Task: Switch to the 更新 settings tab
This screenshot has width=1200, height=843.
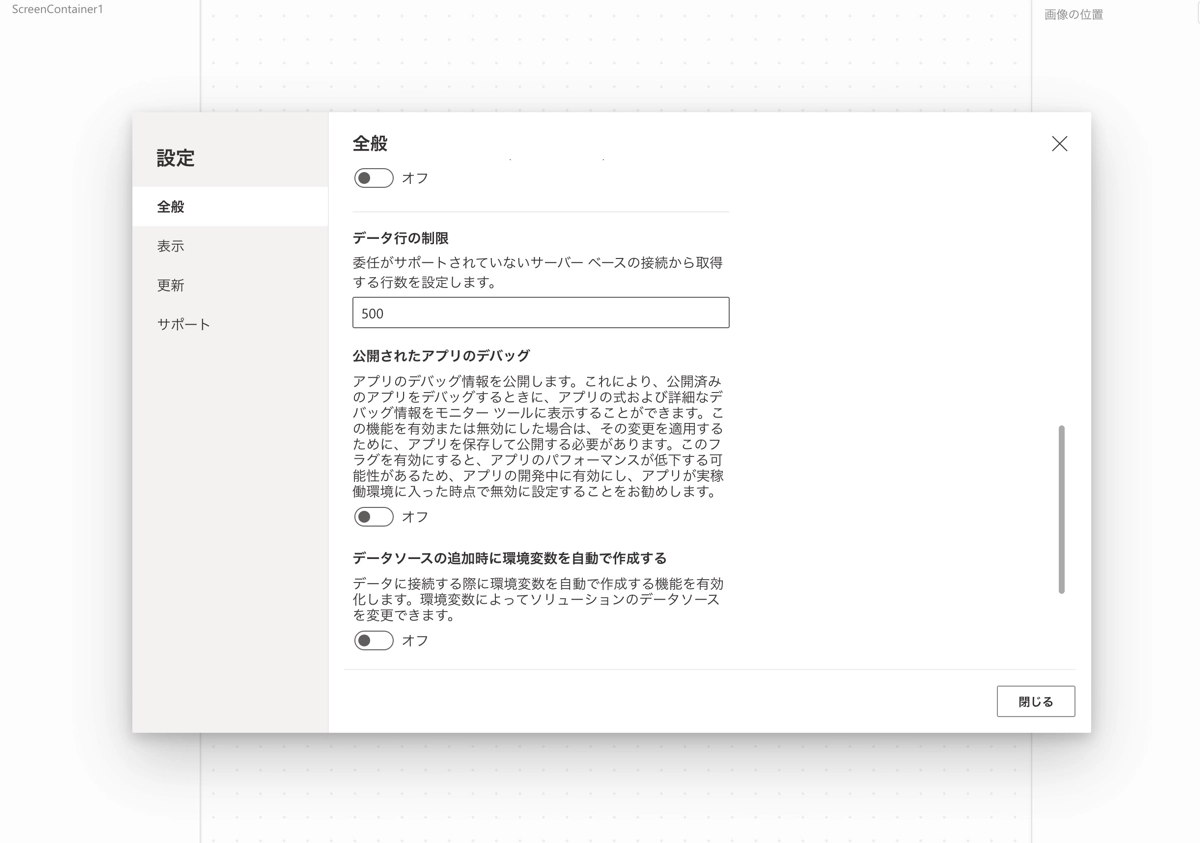Action: [171, 285]
